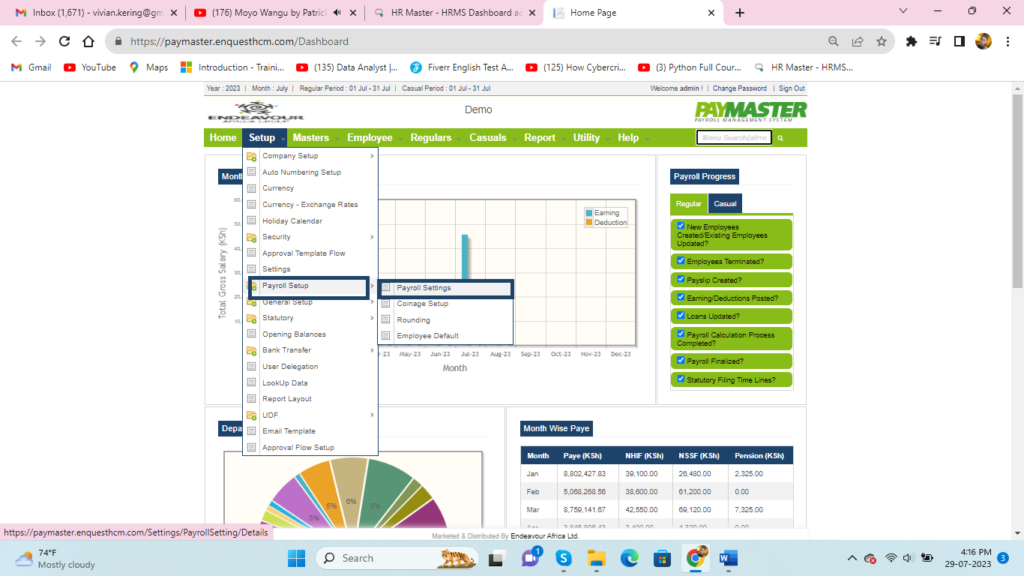Click the Sign Out link
Viewport: 1024px width, 576px height.
792,88
